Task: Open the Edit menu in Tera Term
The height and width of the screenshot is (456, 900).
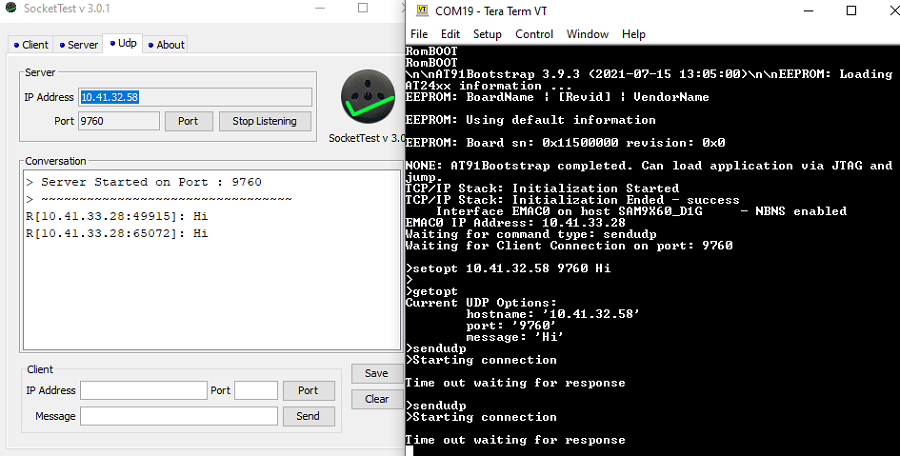Action: coord(450,34)
